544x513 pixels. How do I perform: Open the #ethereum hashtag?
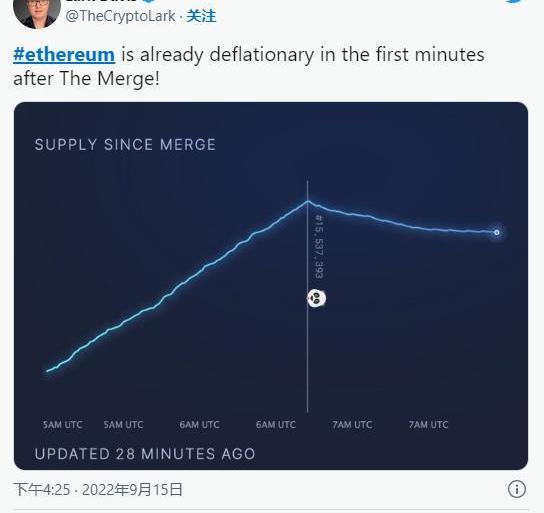tap(64, 55)
